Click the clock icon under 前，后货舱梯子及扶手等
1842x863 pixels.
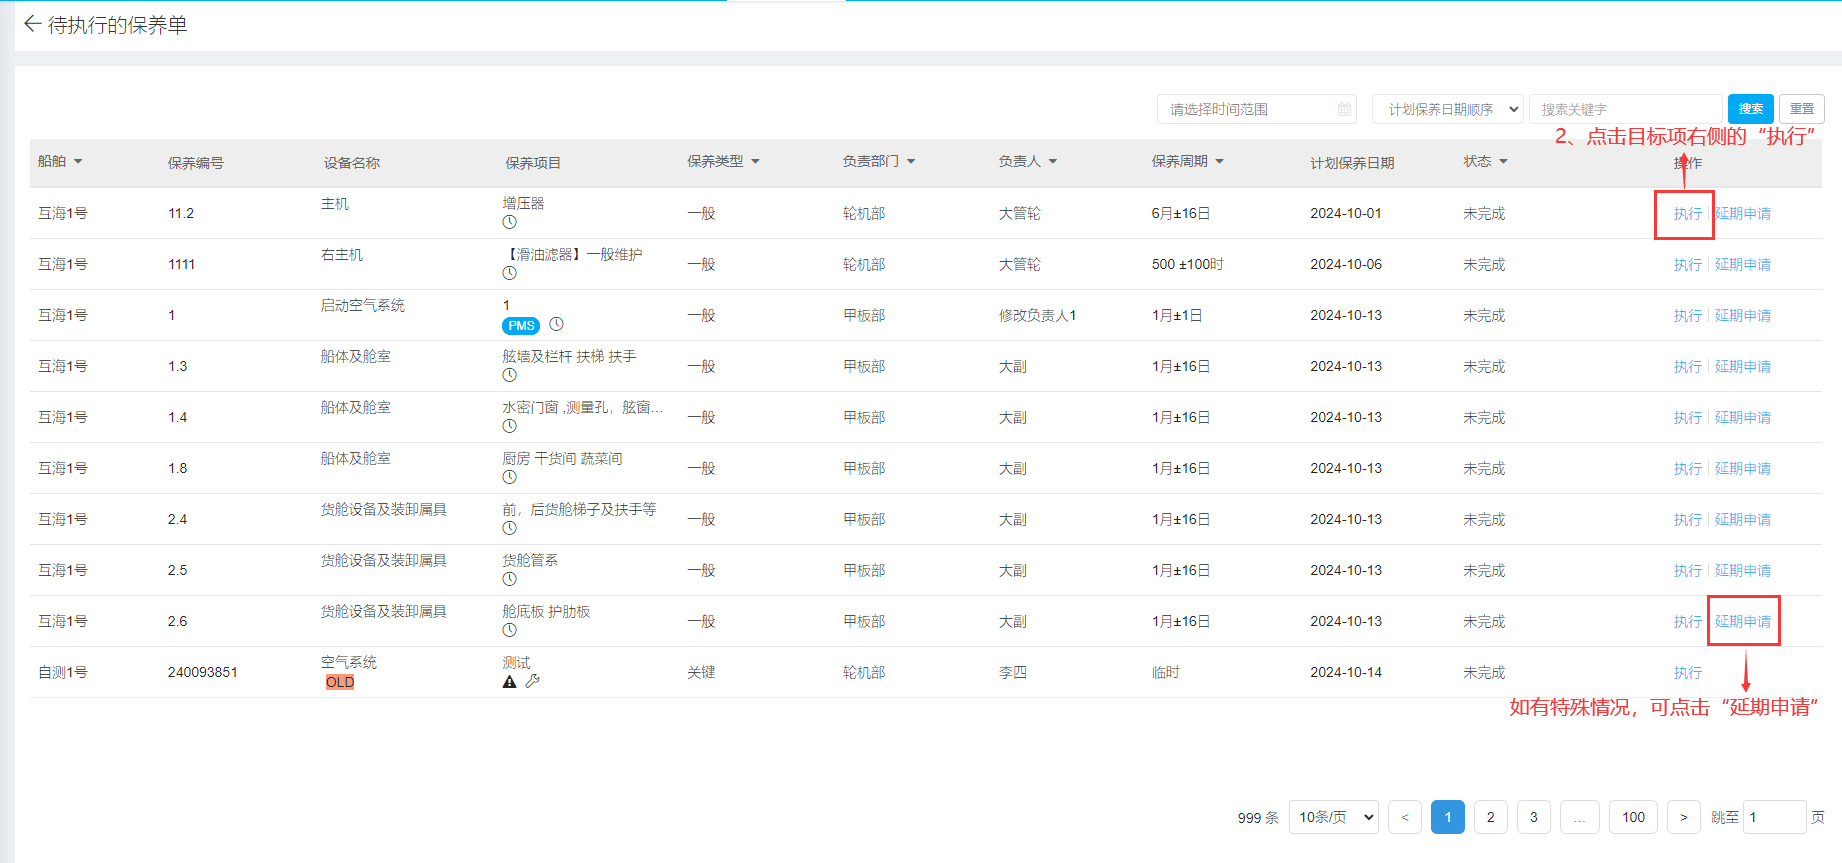[x=509, y=528]
